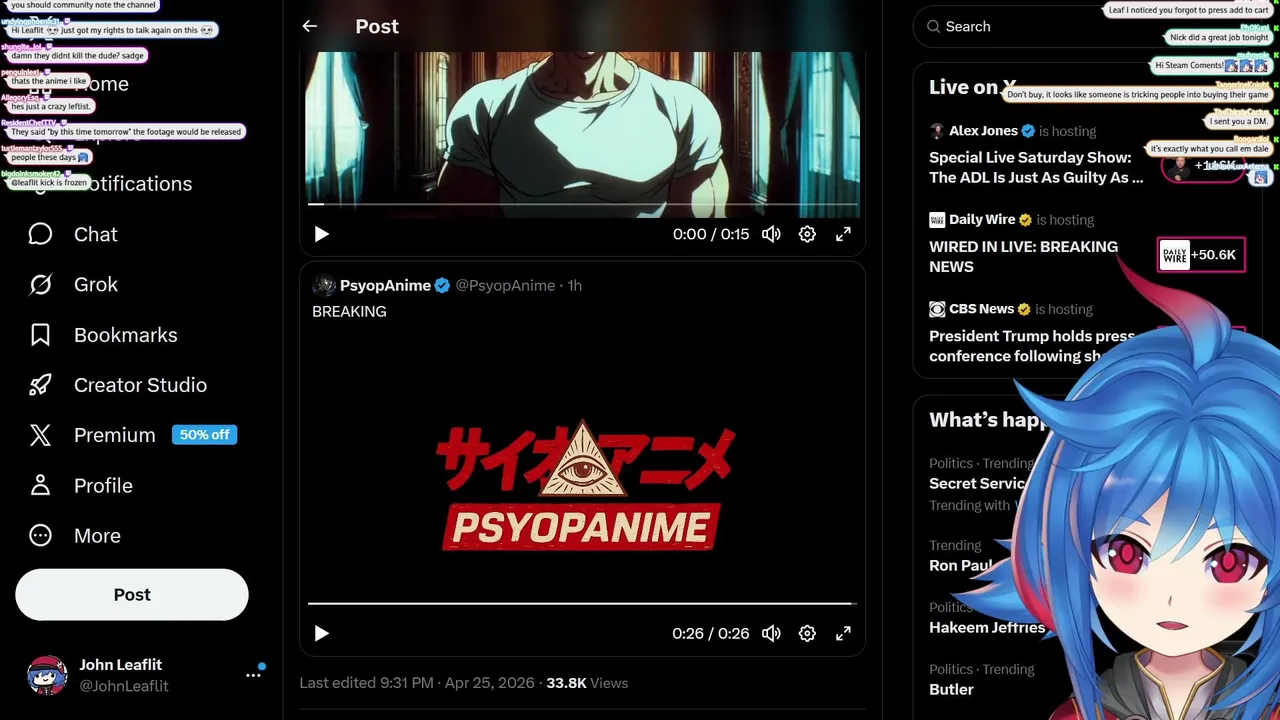Open the Secret Service trend
Viewport: 1280px width, 720px height.
pos(978,484)
